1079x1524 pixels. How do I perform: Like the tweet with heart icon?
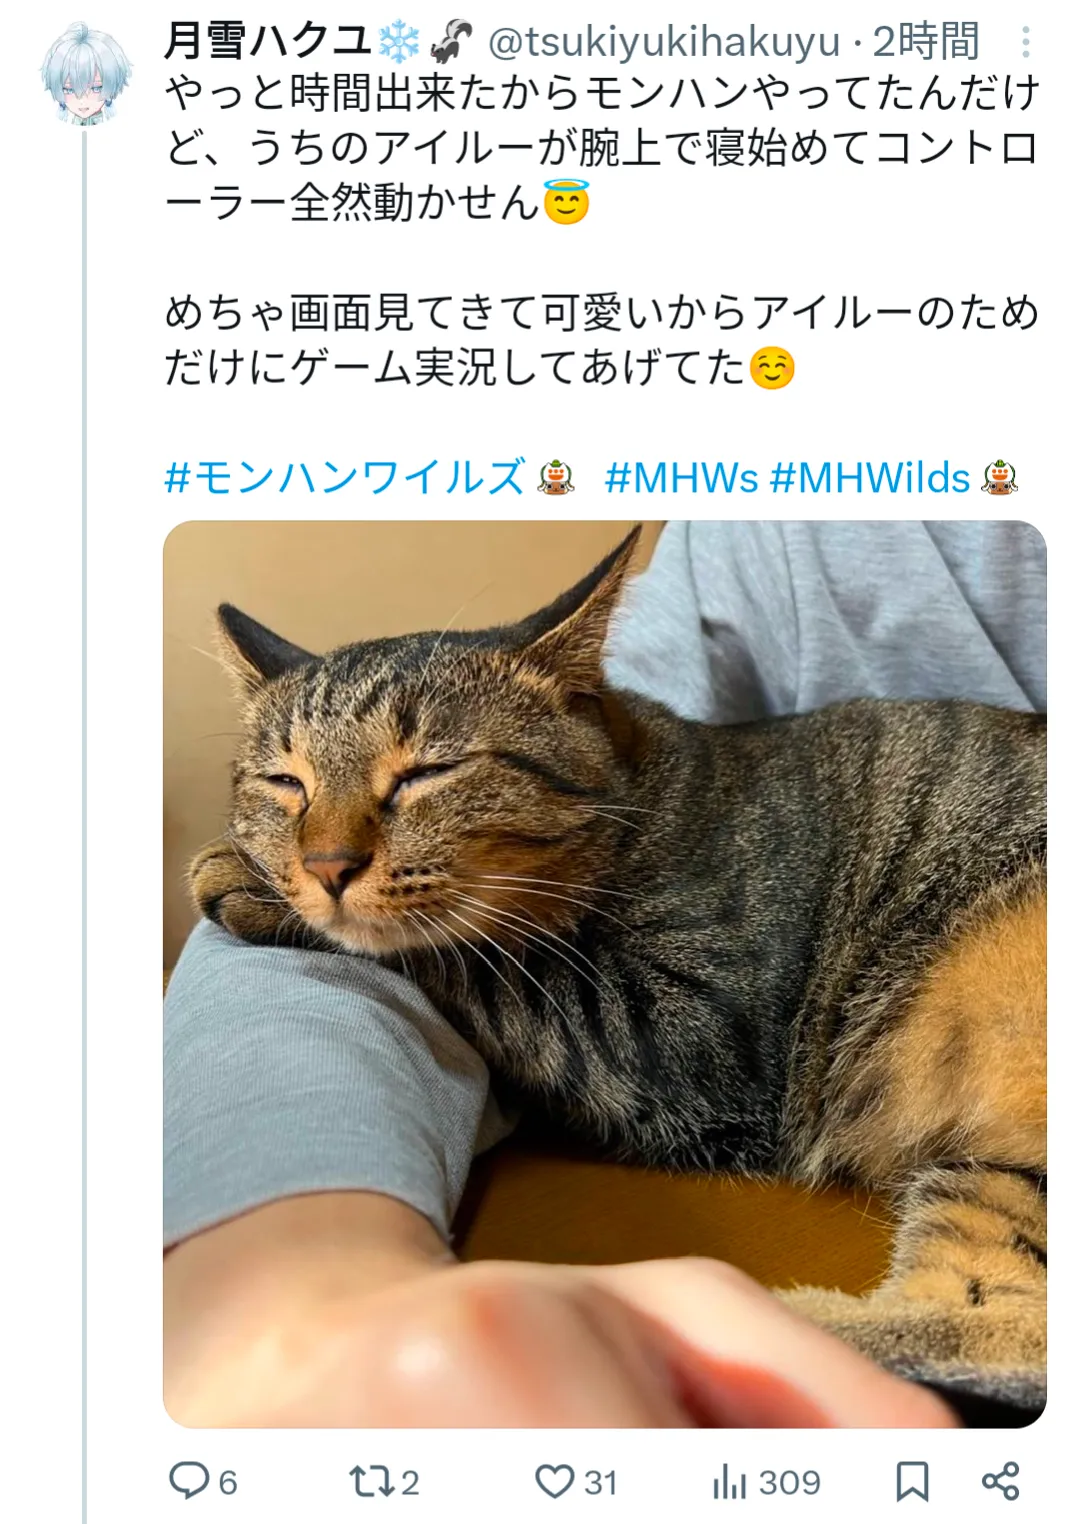554,1481
